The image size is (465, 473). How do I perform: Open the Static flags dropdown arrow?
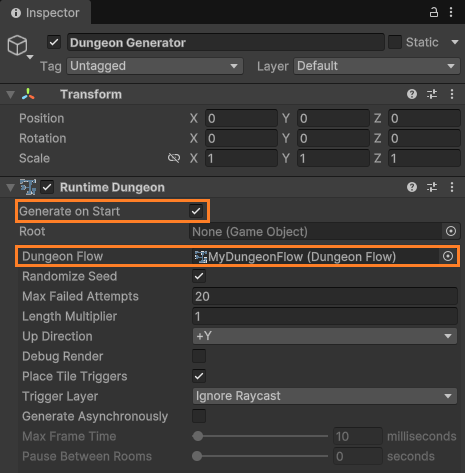455,42
